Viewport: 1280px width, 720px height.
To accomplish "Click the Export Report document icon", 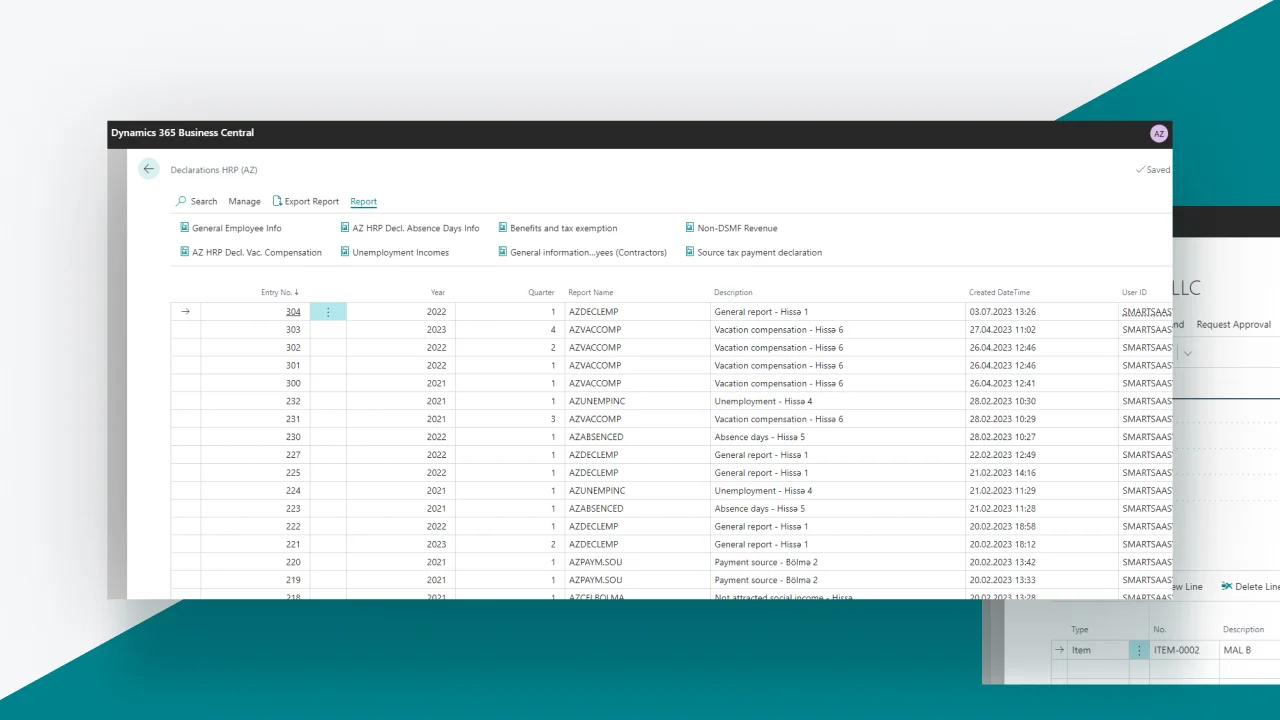I will 277,201.
